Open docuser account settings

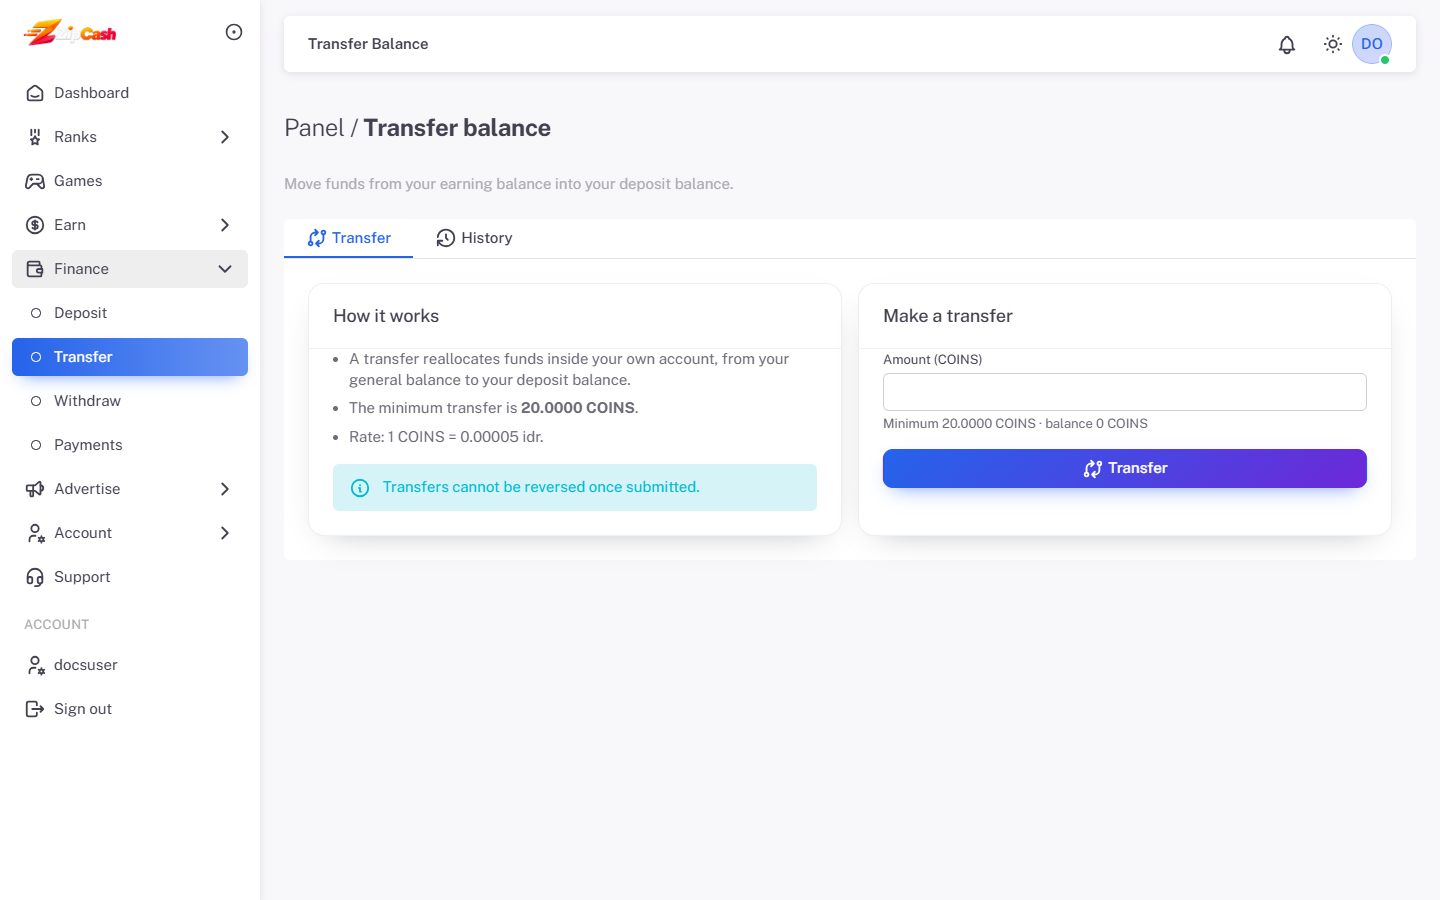coord(130,665)
